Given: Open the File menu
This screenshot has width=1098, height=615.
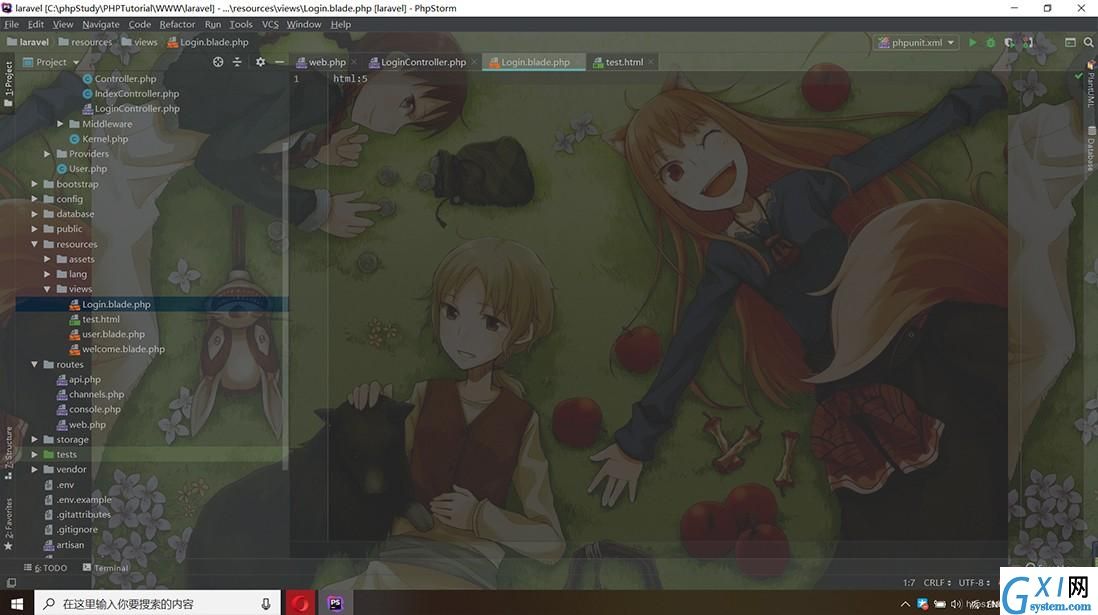Looking at the screenshot, I should (11, 25).
